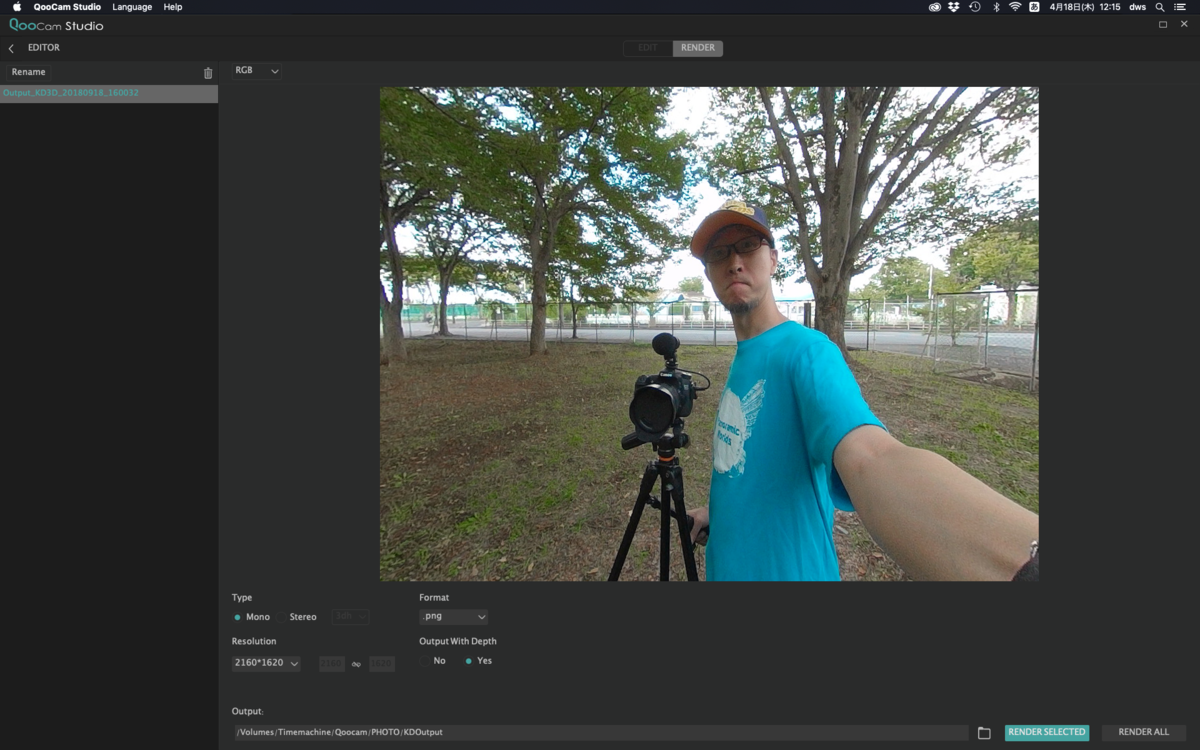Click the date and time in menu bar

1084,7
